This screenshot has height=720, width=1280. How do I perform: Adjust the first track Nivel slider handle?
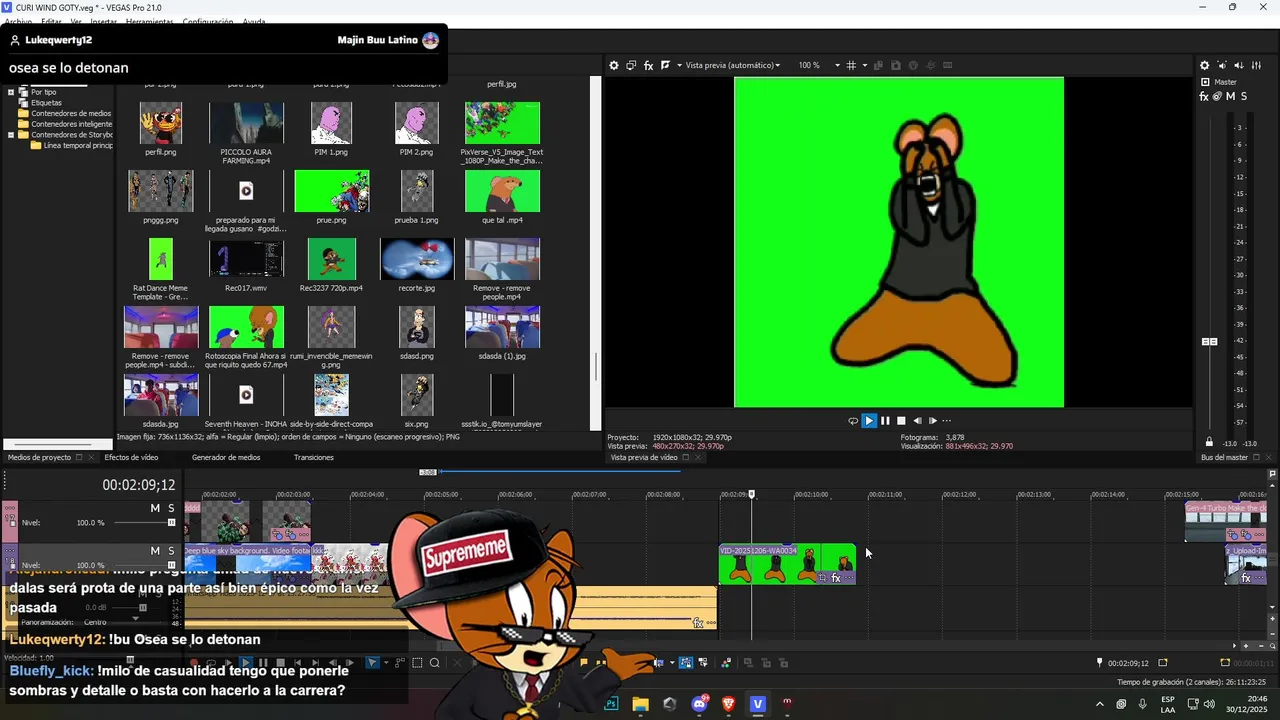[171, 522]
